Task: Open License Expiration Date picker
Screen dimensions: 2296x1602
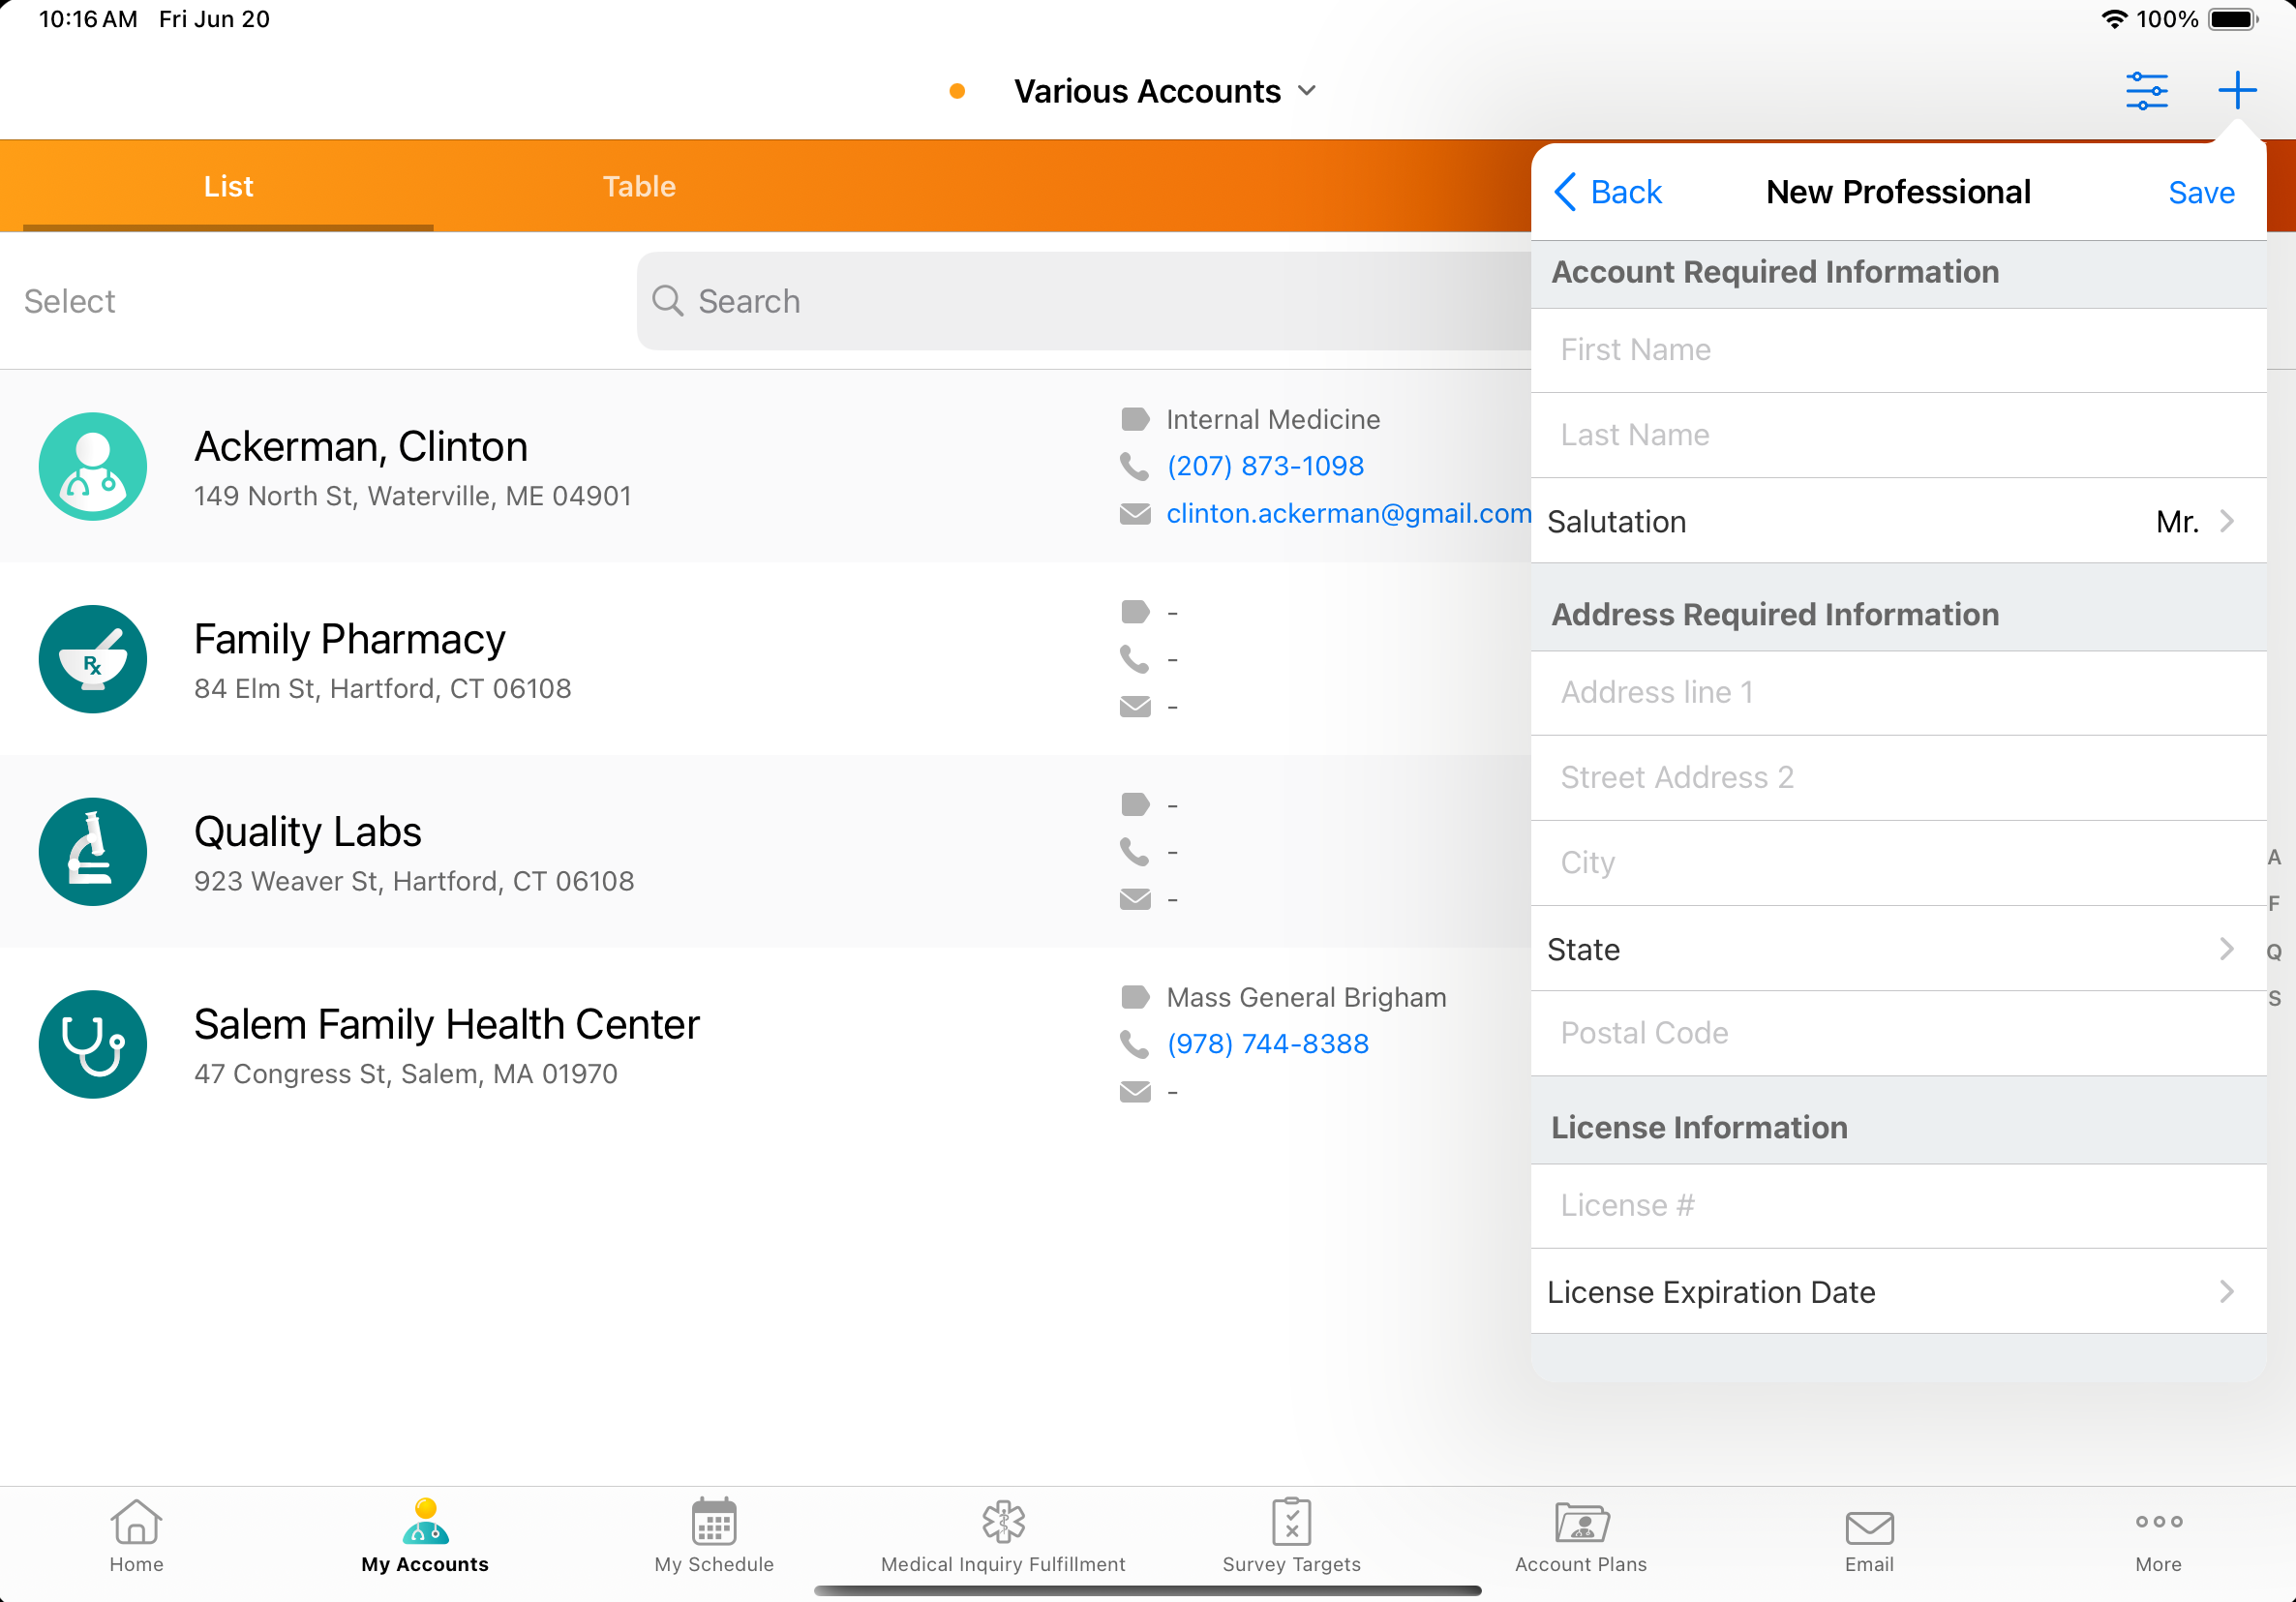Action: (1897, 1291)
